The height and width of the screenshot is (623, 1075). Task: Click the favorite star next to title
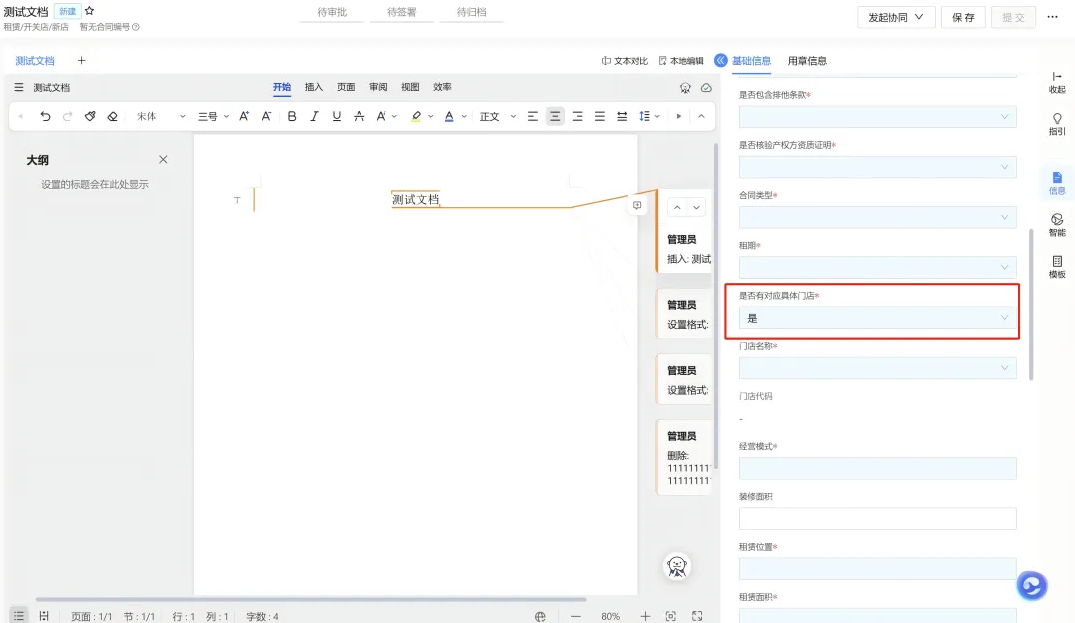[x=89, y=11]
